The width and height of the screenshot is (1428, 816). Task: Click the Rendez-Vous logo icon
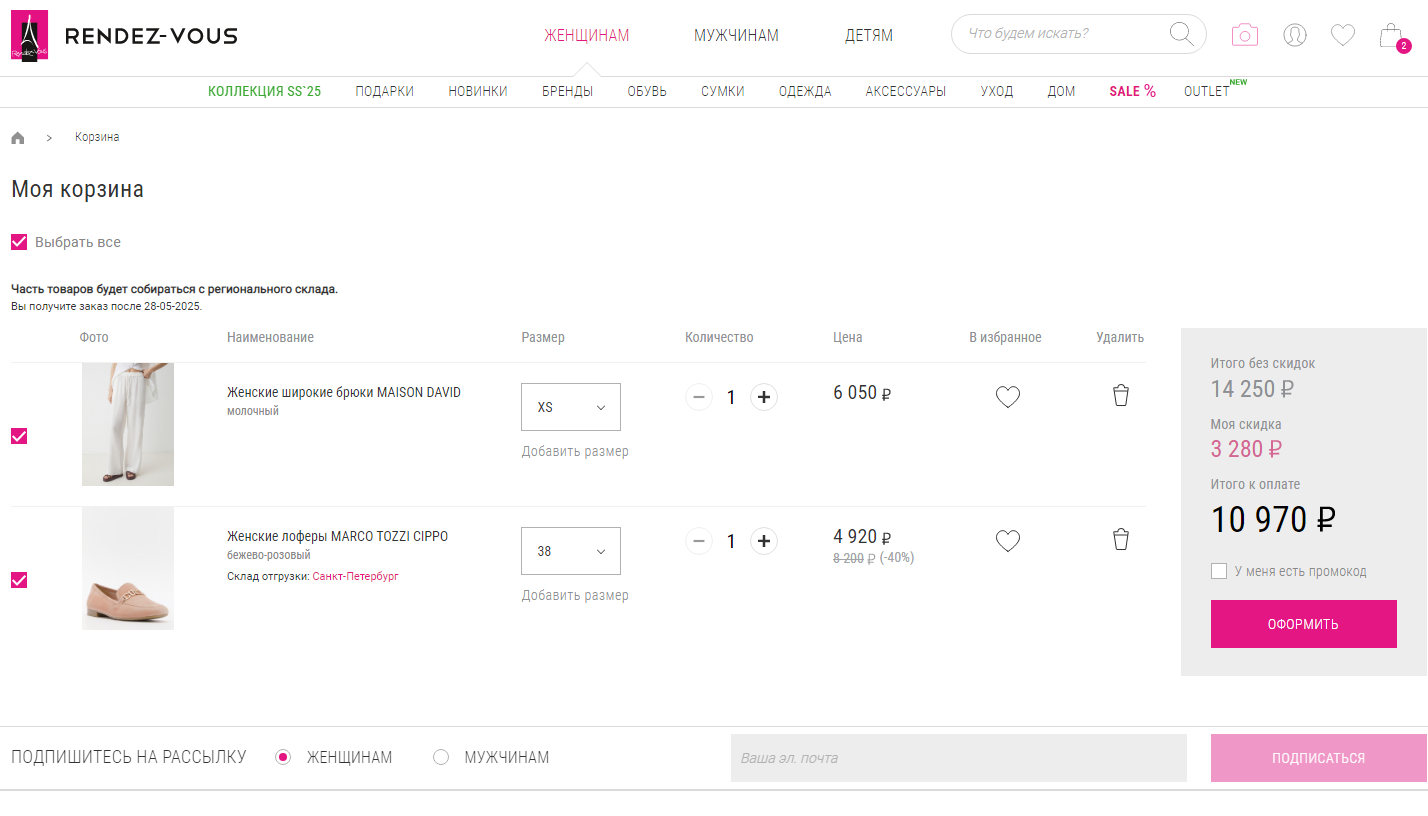[x=30, y=35]
